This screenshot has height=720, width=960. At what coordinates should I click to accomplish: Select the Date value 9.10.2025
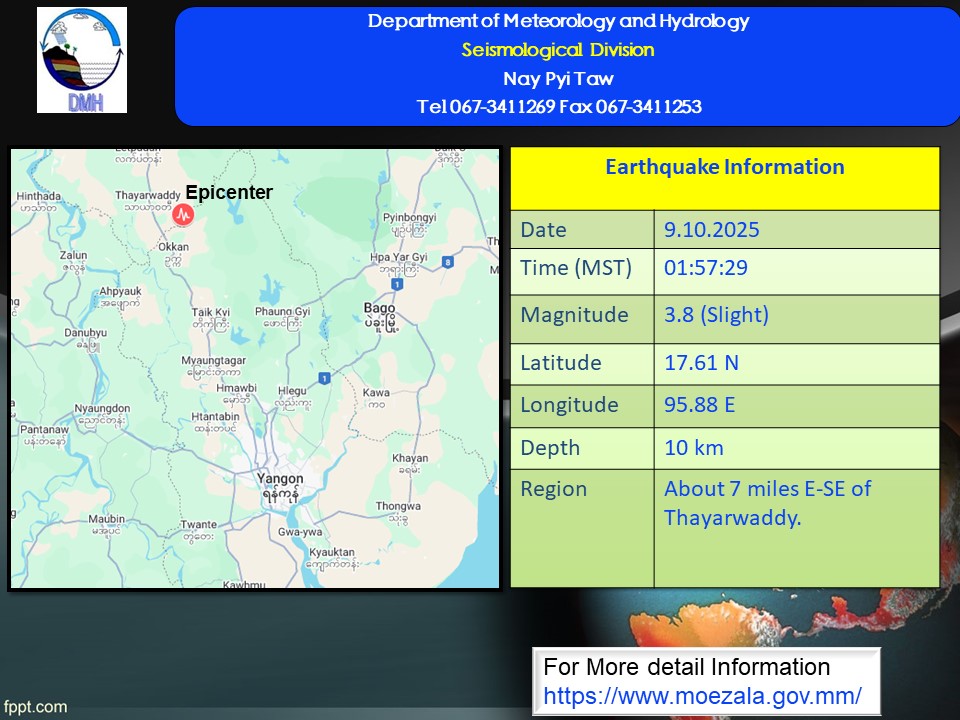711,230
